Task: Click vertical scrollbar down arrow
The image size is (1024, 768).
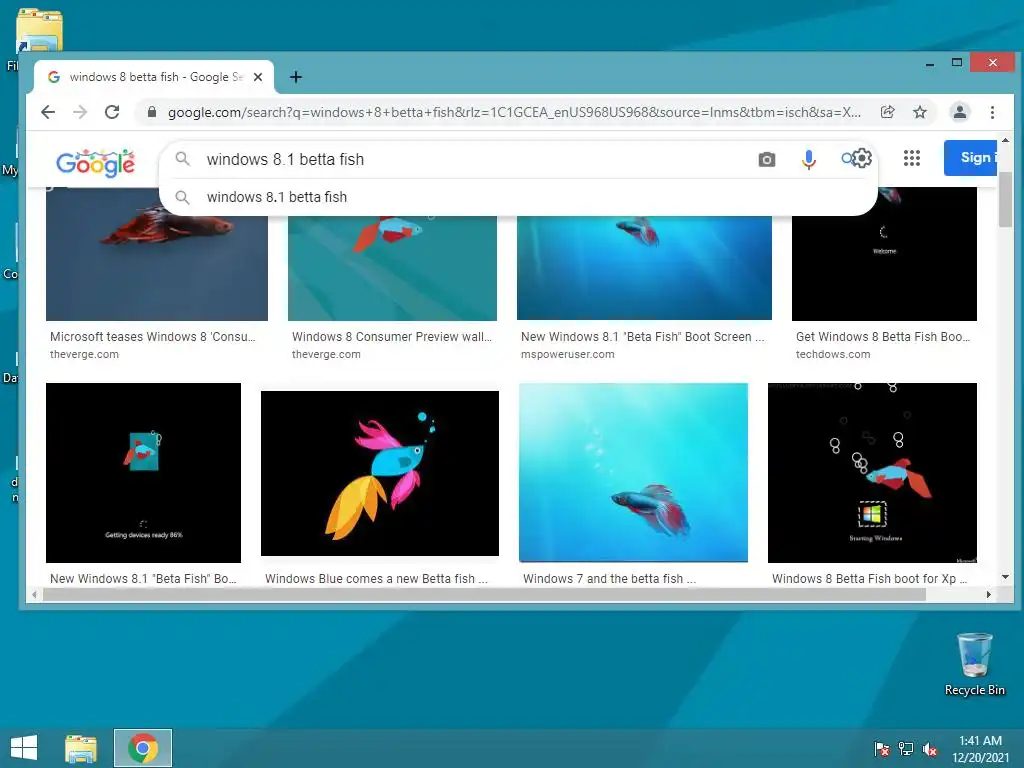Action: coord(1005,577)
